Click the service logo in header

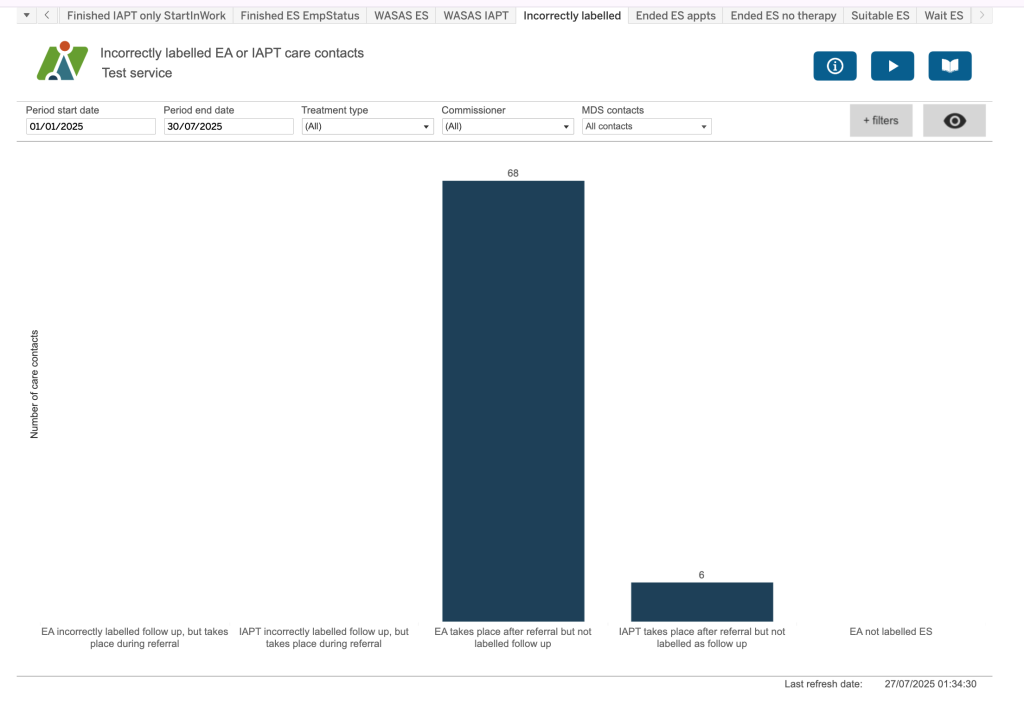(61, 62)
